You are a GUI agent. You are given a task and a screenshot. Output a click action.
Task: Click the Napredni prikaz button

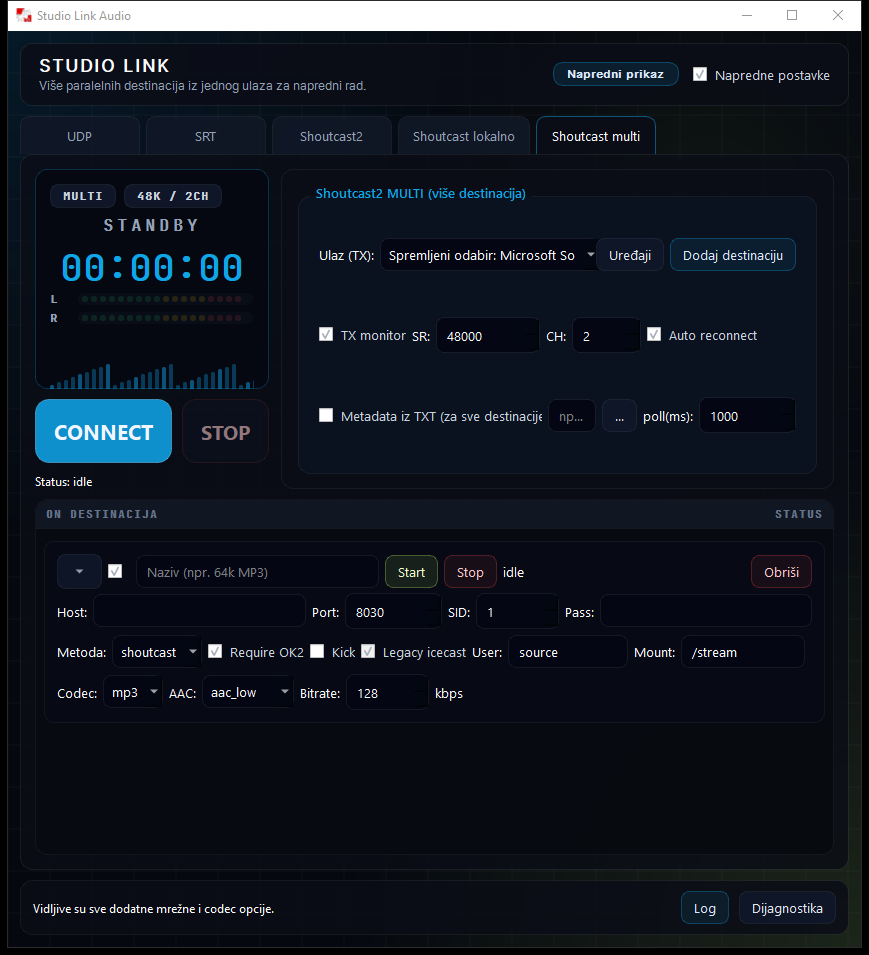coord(615,74)
